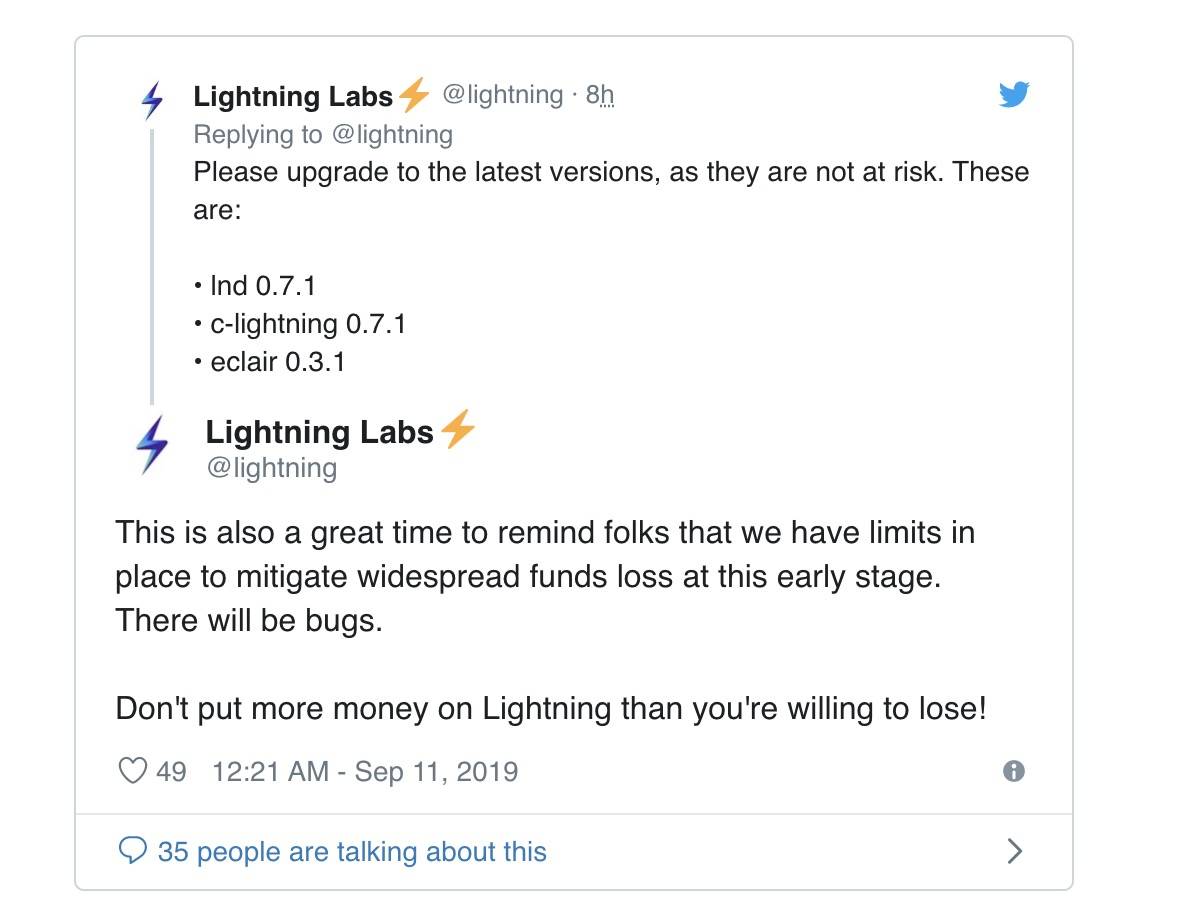The width and height of the screenshot is (1202, 908).
Task: Open the main tweet's Lightning Labs name
Action: click(x=320, y=432)
